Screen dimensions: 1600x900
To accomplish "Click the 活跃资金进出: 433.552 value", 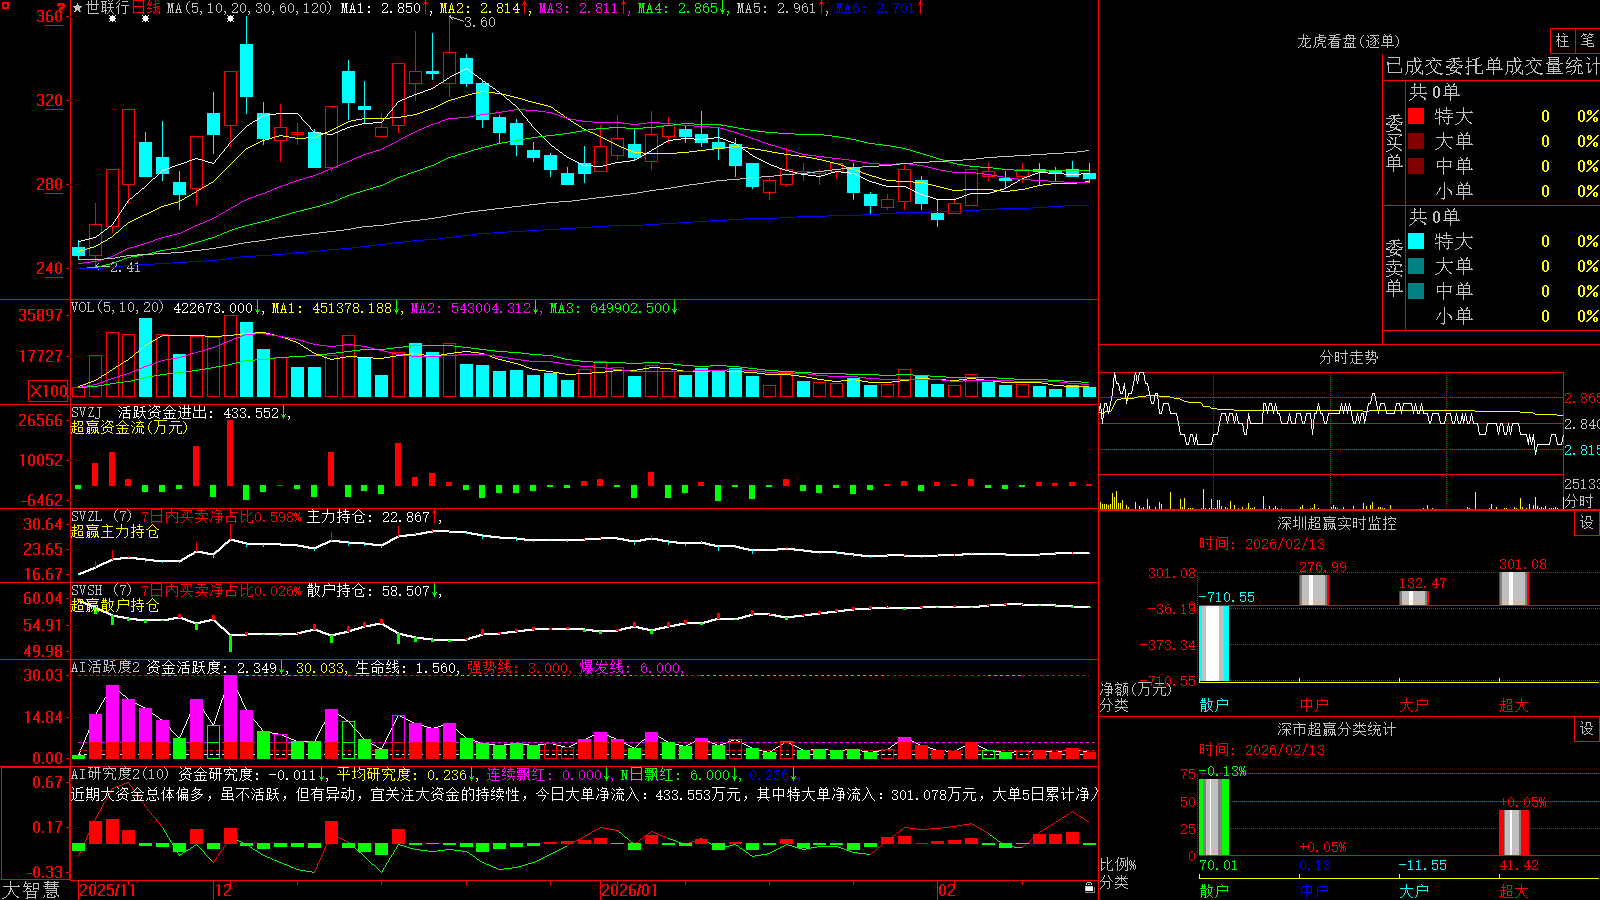I will coord(199,412).
